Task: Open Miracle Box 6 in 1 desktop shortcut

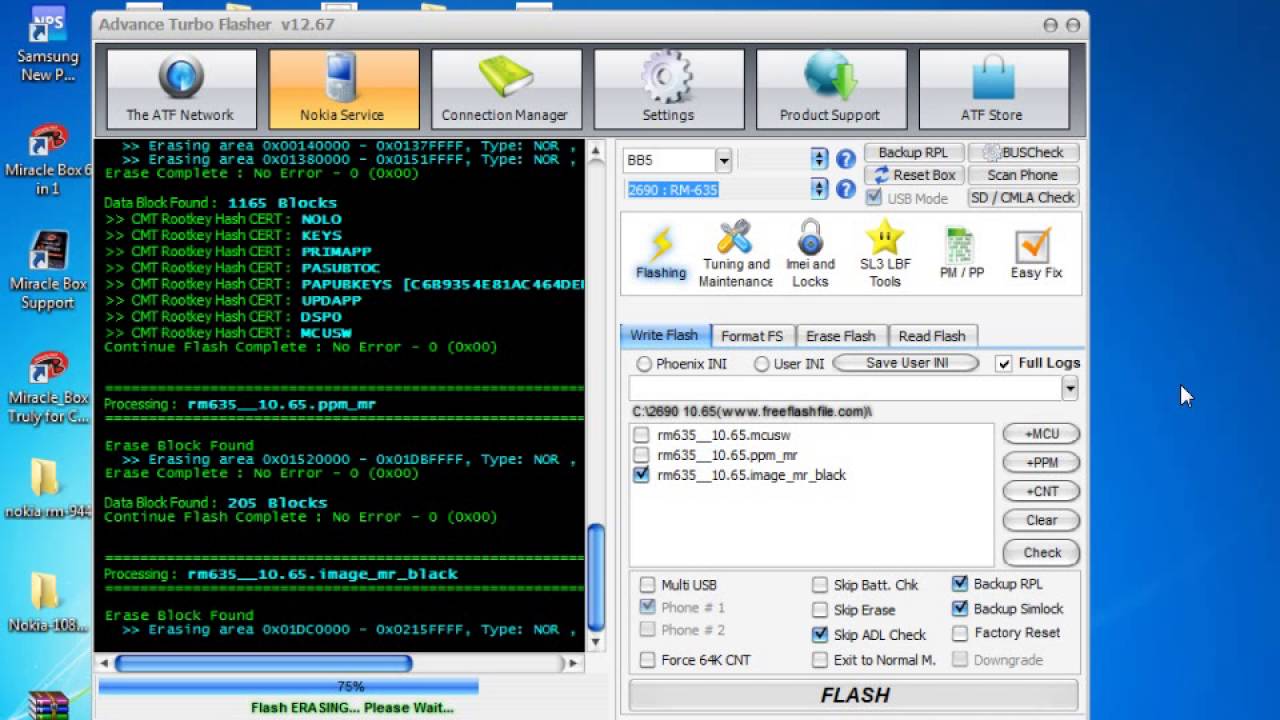Action: [47, 160]
